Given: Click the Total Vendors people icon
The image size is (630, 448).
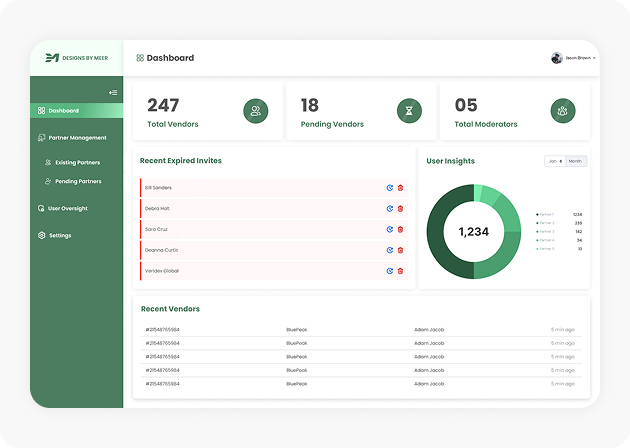Looking at the screenshot, I should click(256, 111).
